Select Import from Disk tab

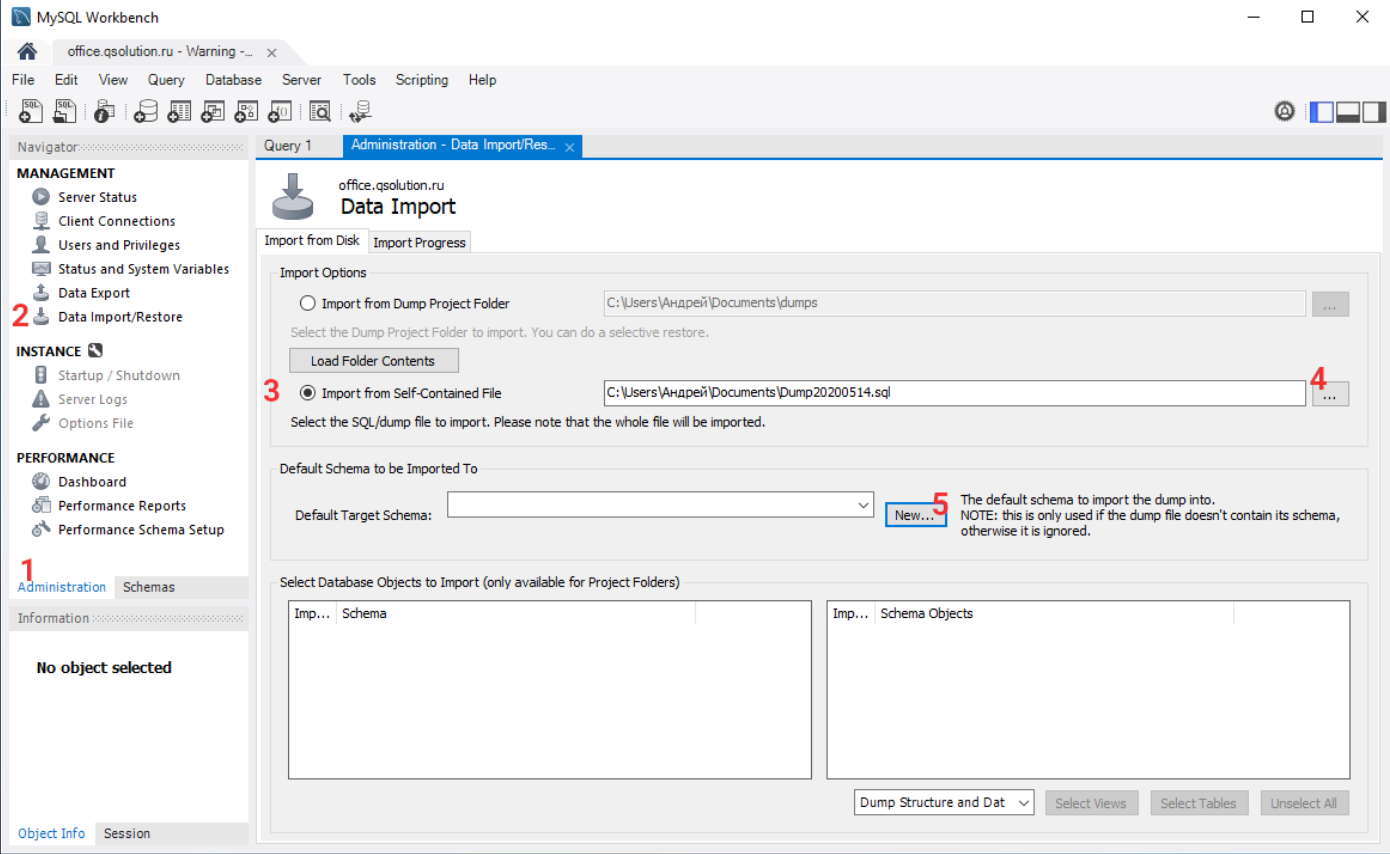coord(312,241)
